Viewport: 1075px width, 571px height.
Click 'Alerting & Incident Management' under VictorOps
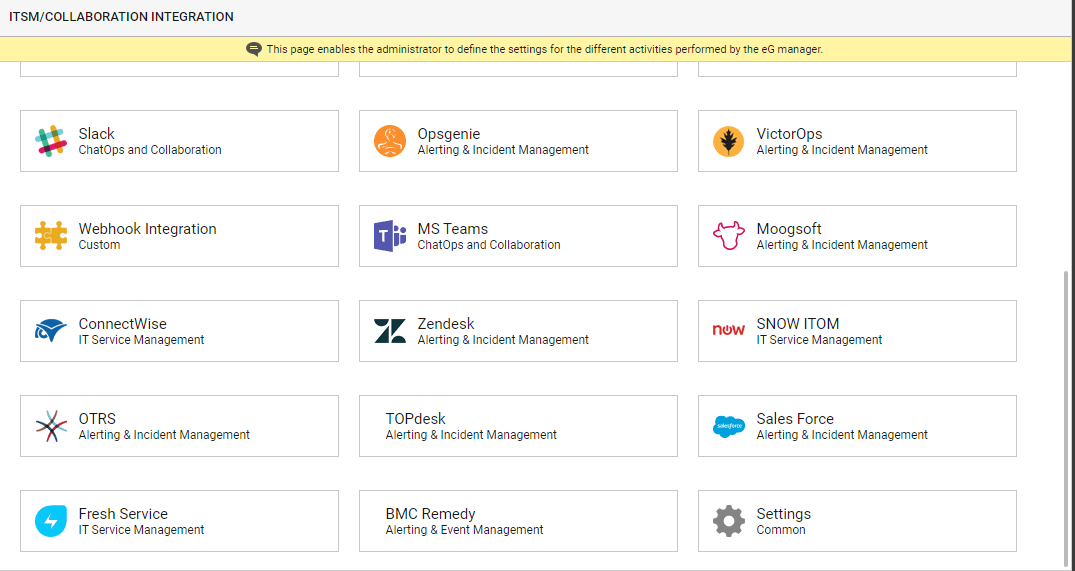[842, 149]
